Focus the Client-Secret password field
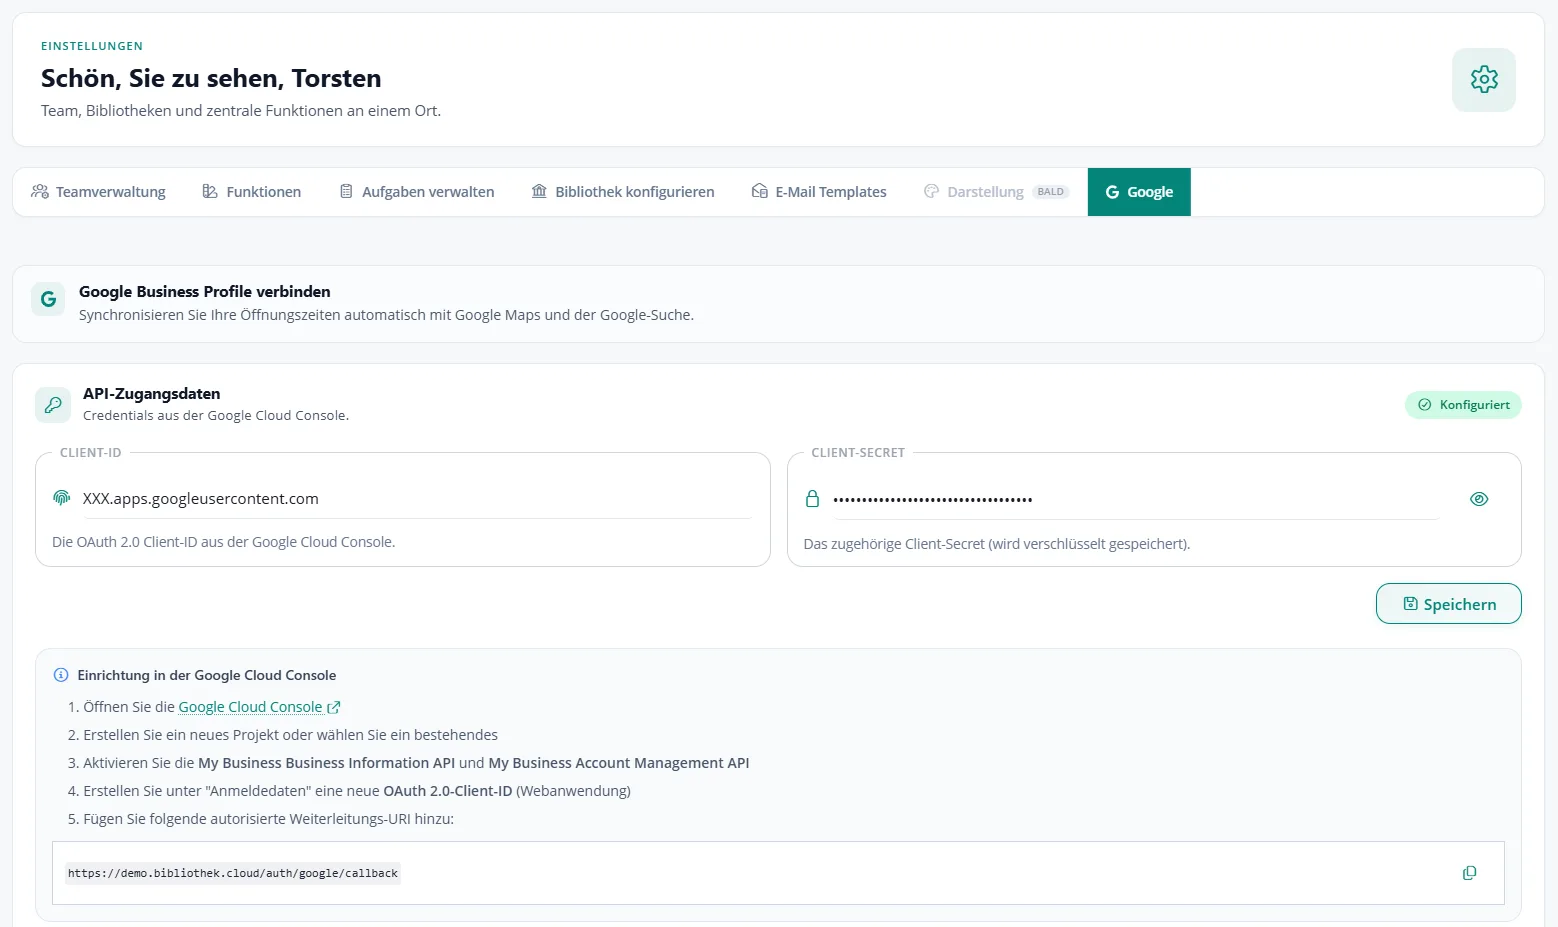The image size is (1558, 927). pyautogui.click(x=1135, y=499)
